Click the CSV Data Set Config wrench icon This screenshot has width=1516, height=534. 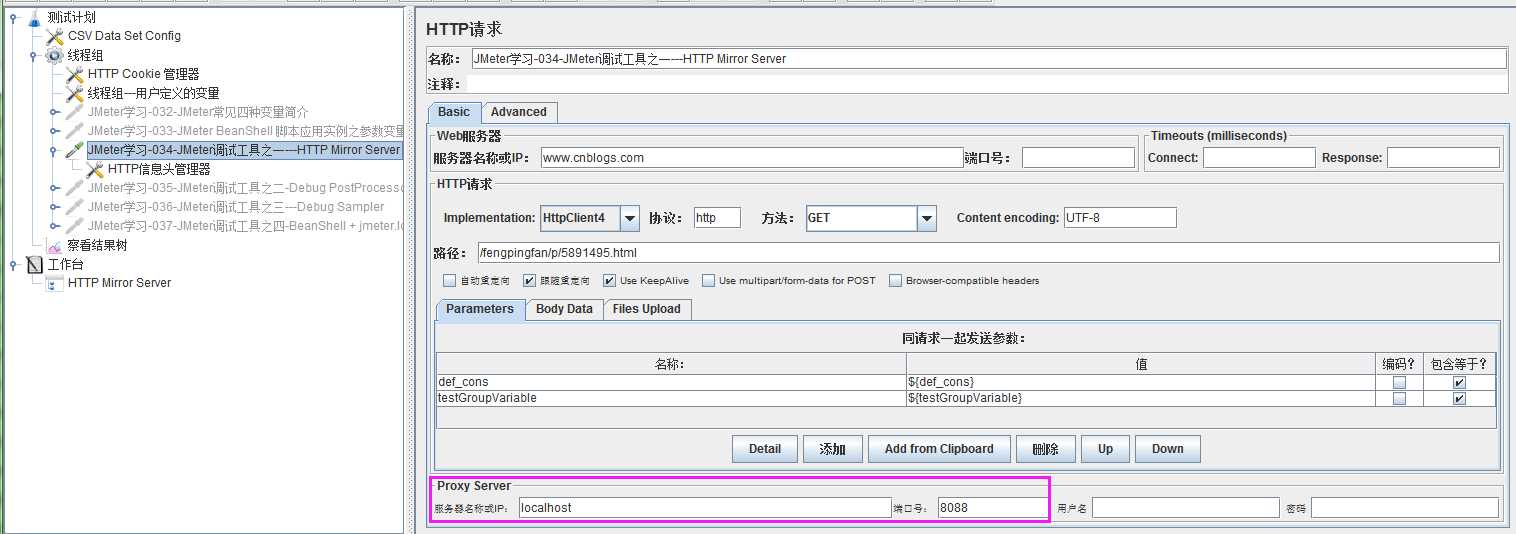tap(54, 36)
